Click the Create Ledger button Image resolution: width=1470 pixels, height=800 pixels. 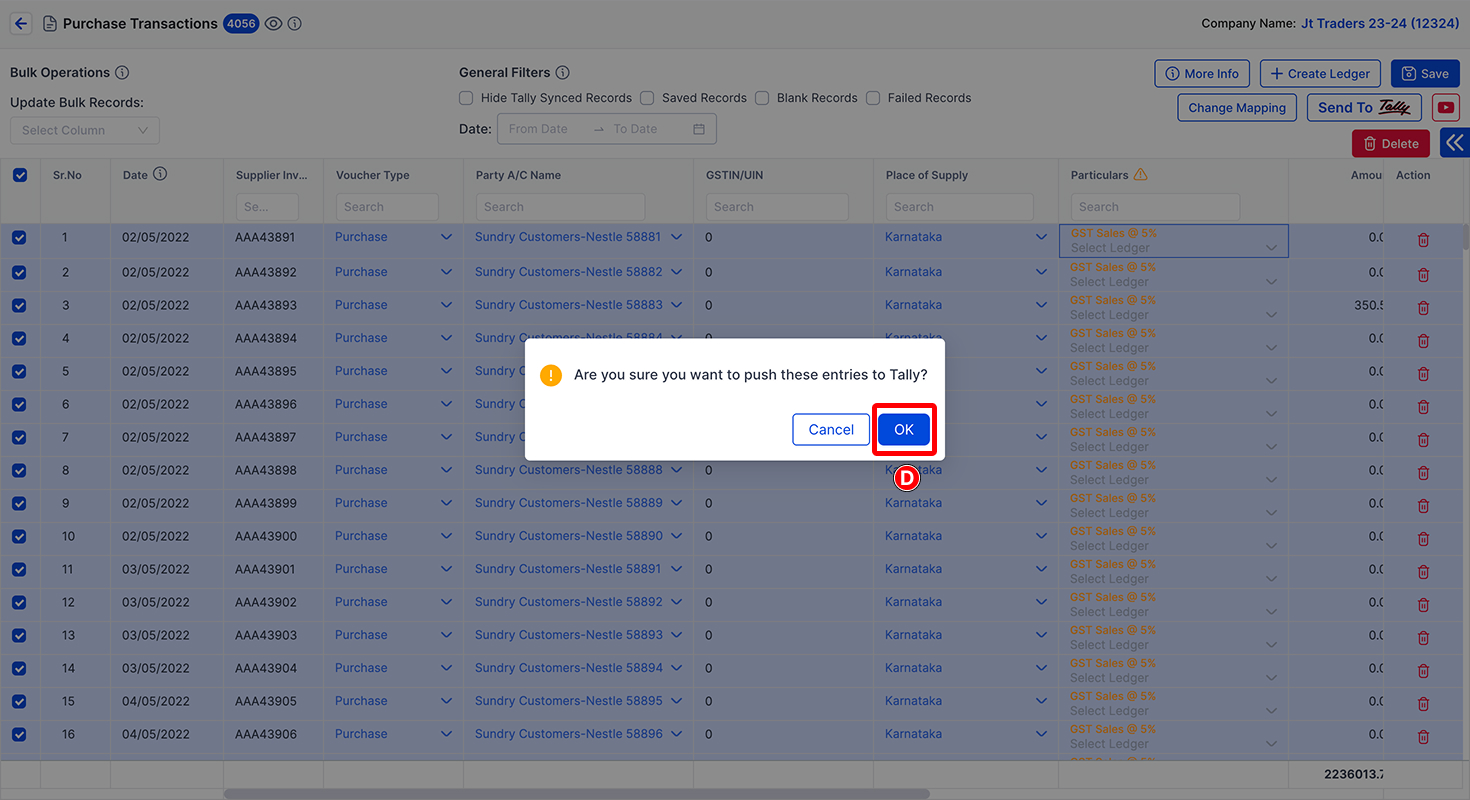[x=1320, y=73]
